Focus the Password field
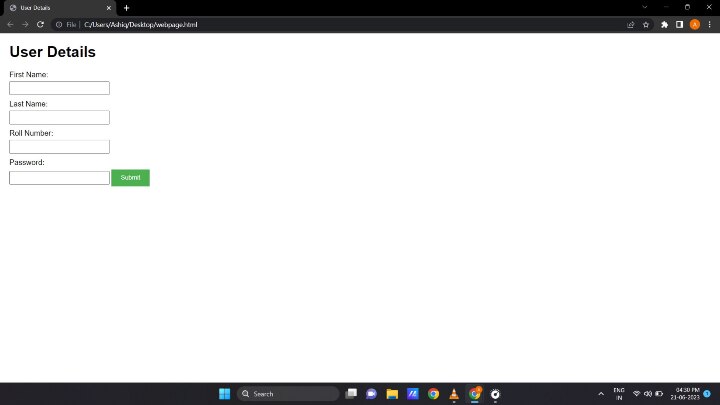This screenshot has width=720, height=405. point(59,178)
